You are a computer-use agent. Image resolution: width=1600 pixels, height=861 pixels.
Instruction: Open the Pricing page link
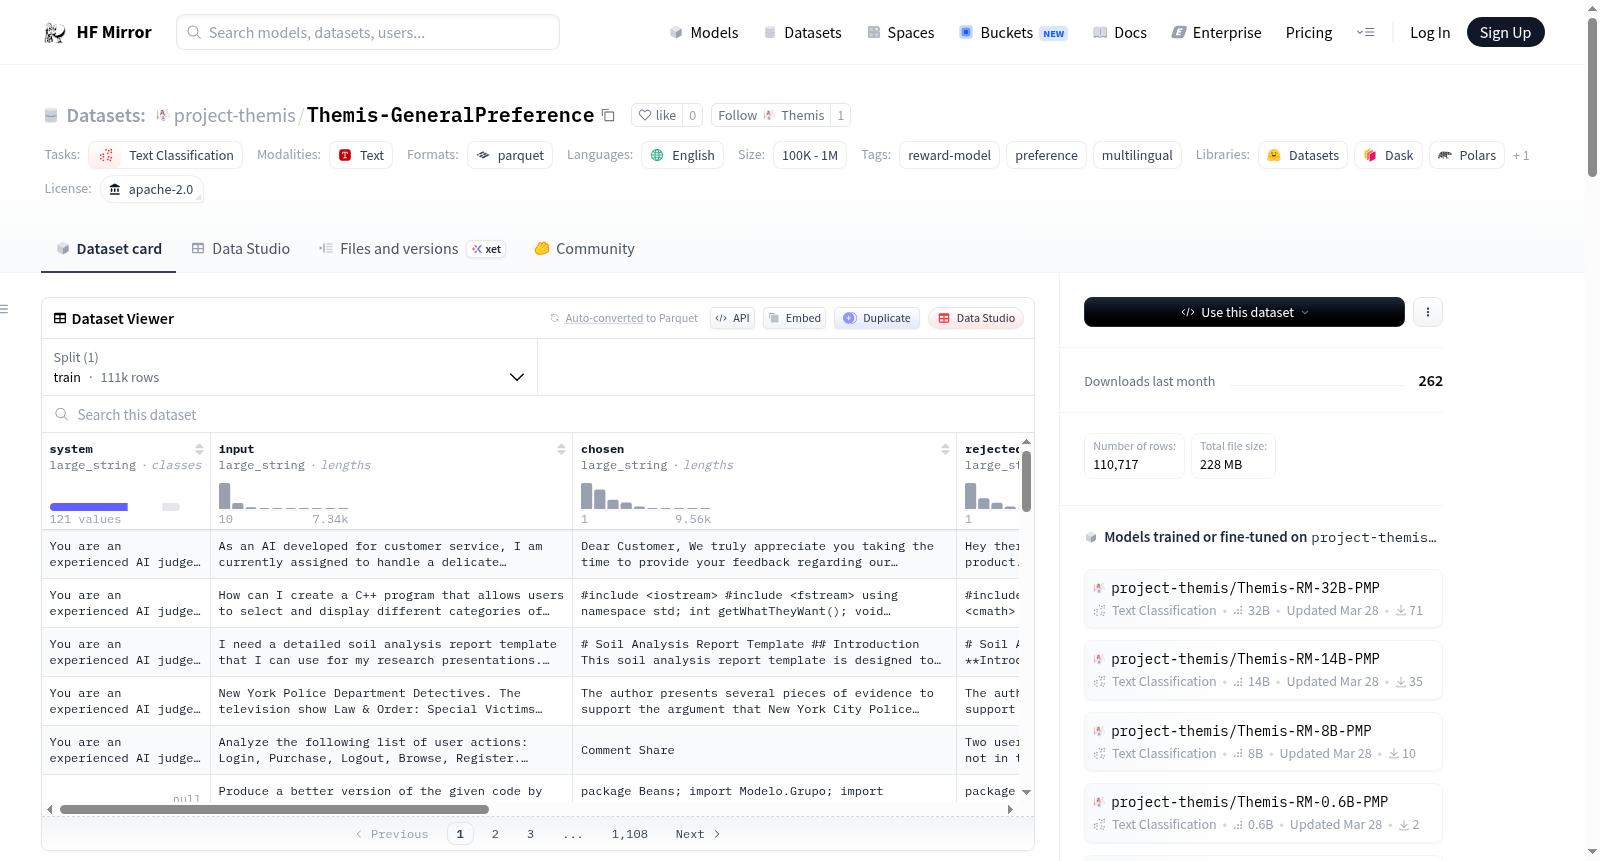click(1309, 33)
